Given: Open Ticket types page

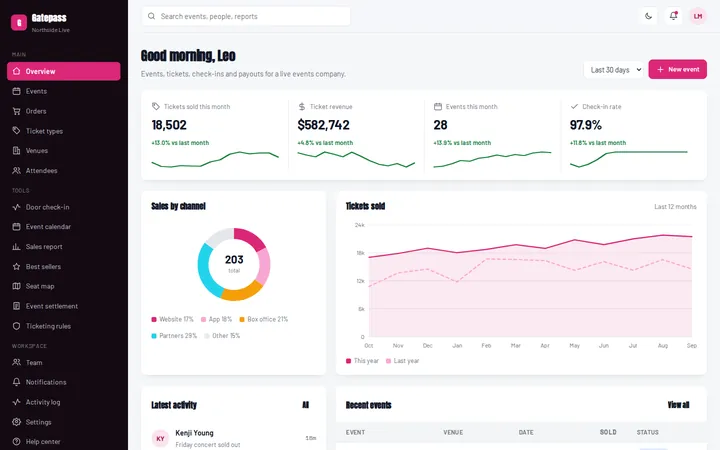Looking at the screenshot, I should pos(63,131).
